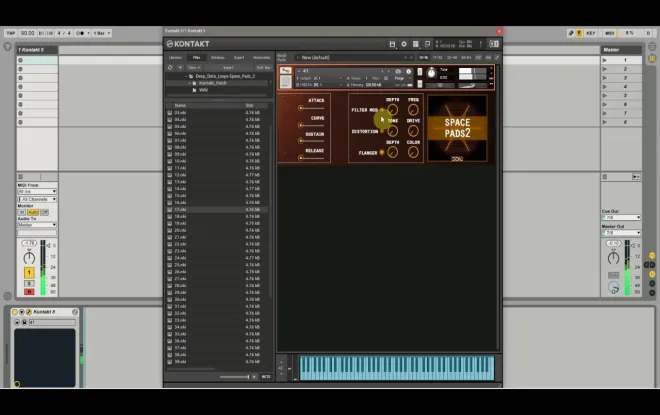This screenshot has height=415, width=660.
Task: Click the 03.nki file icon
Action: [170, 113]
